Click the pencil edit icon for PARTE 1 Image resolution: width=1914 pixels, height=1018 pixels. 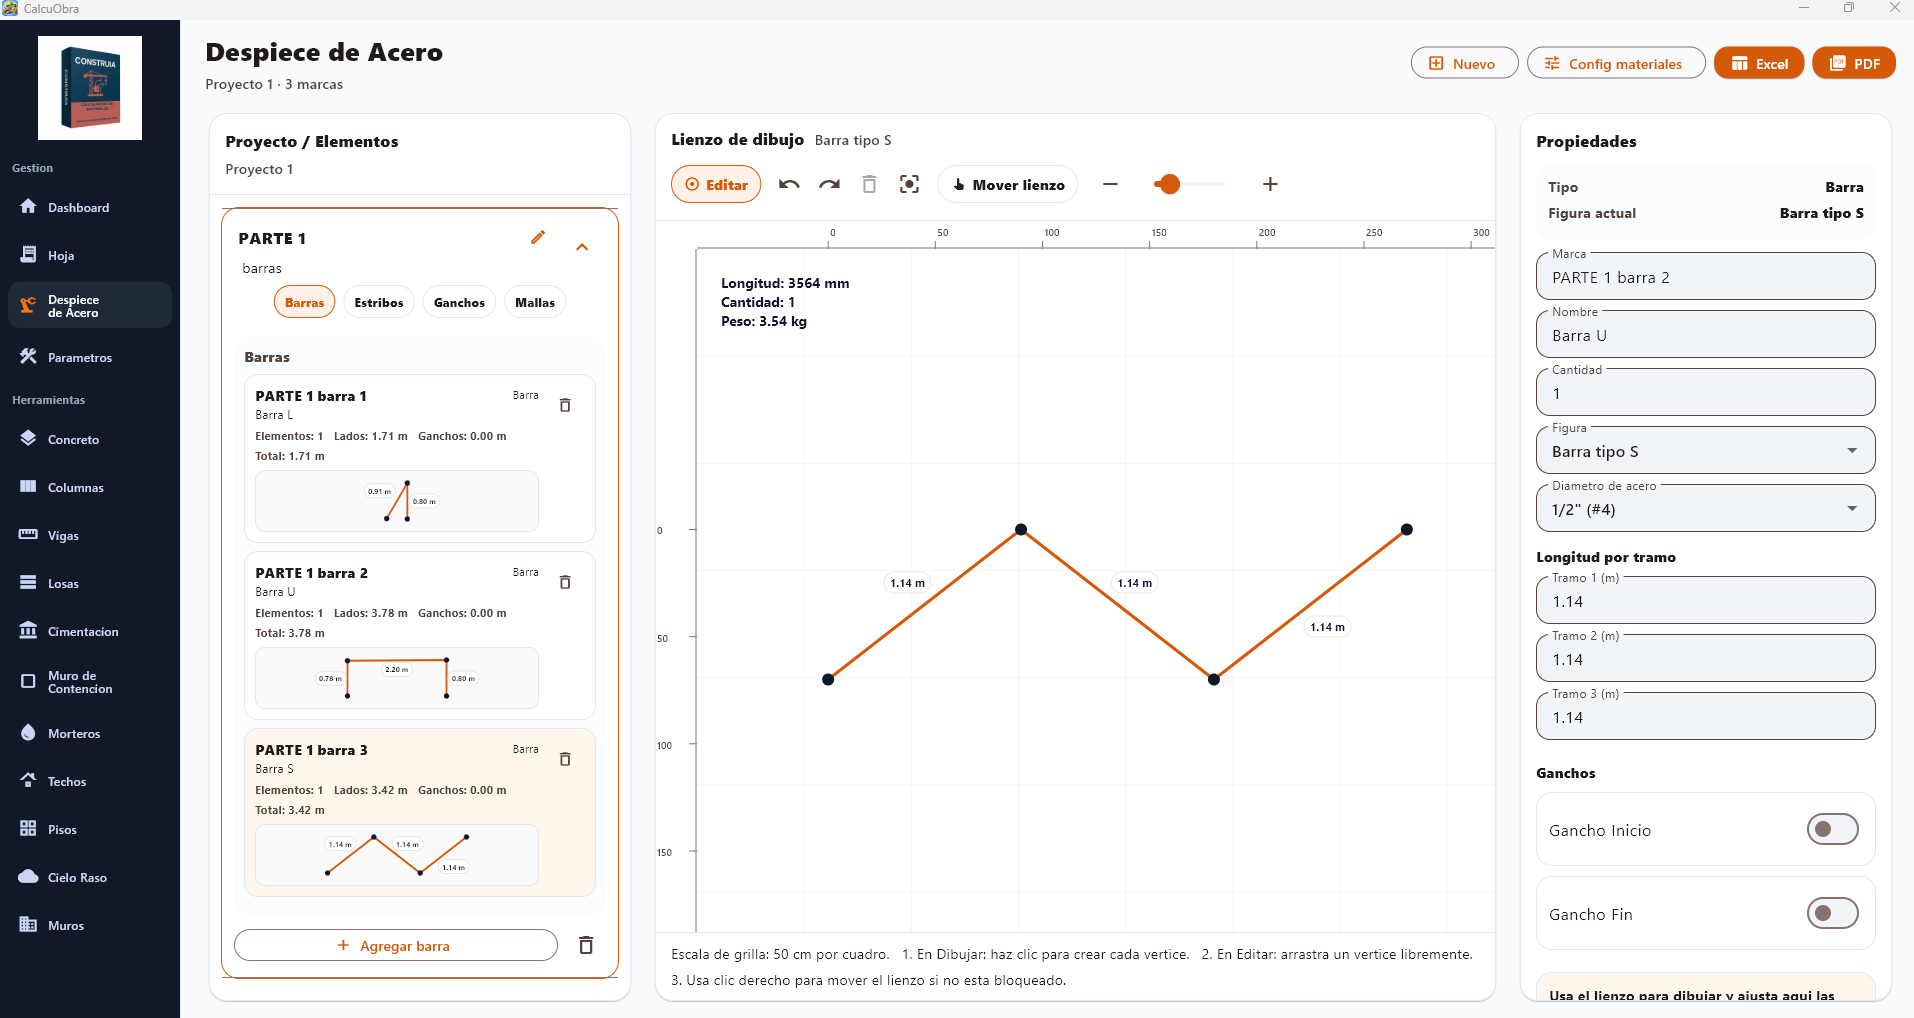[538, 238]
